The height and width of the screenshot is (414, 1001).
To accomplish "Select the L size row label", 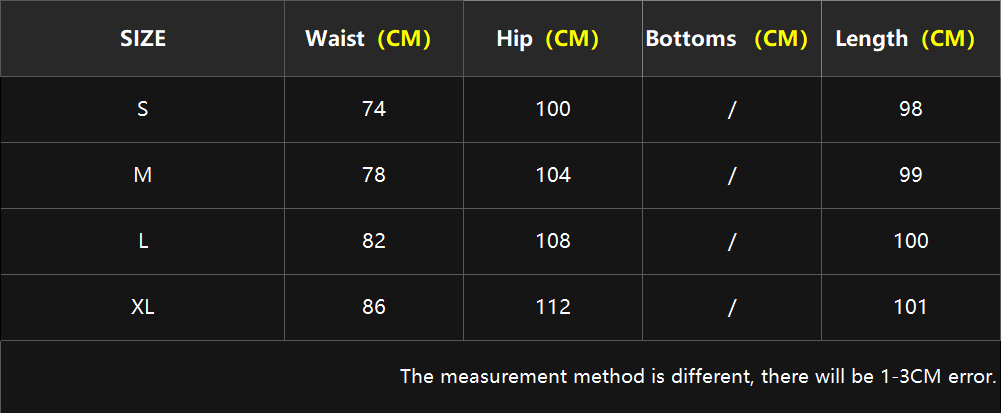I will click(143, 241).
